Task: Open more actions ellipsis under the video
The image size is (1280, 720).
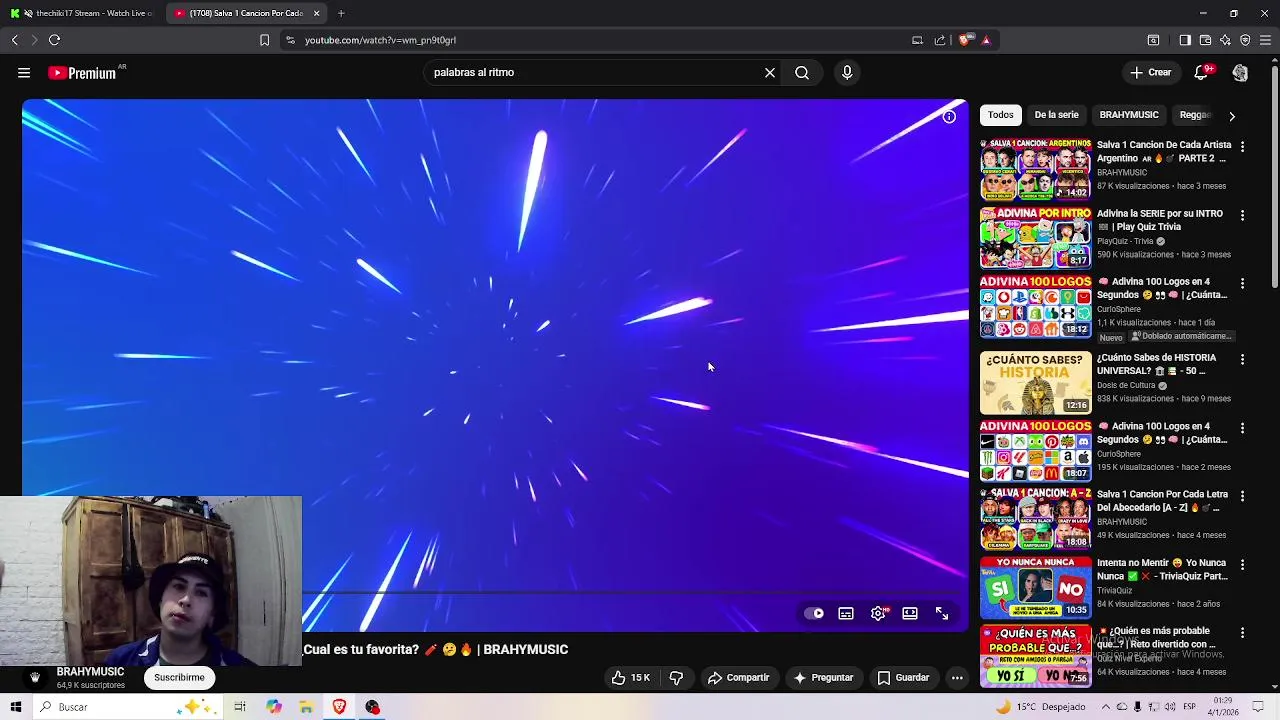Action: 957,677
